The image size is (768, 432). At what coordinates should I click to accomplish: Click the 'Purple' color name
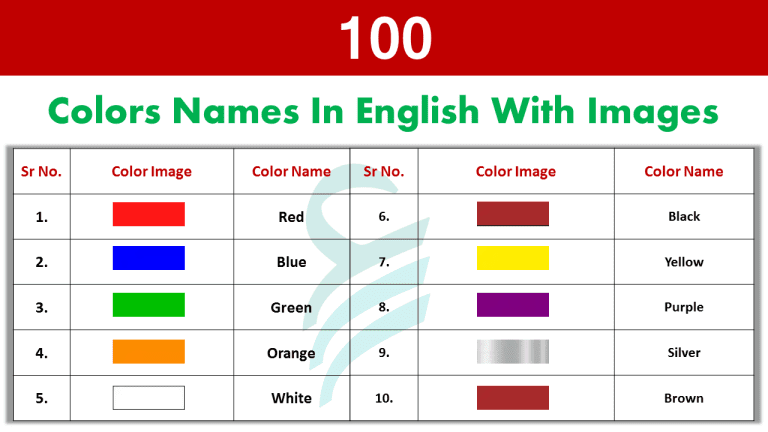pos(684,308)
